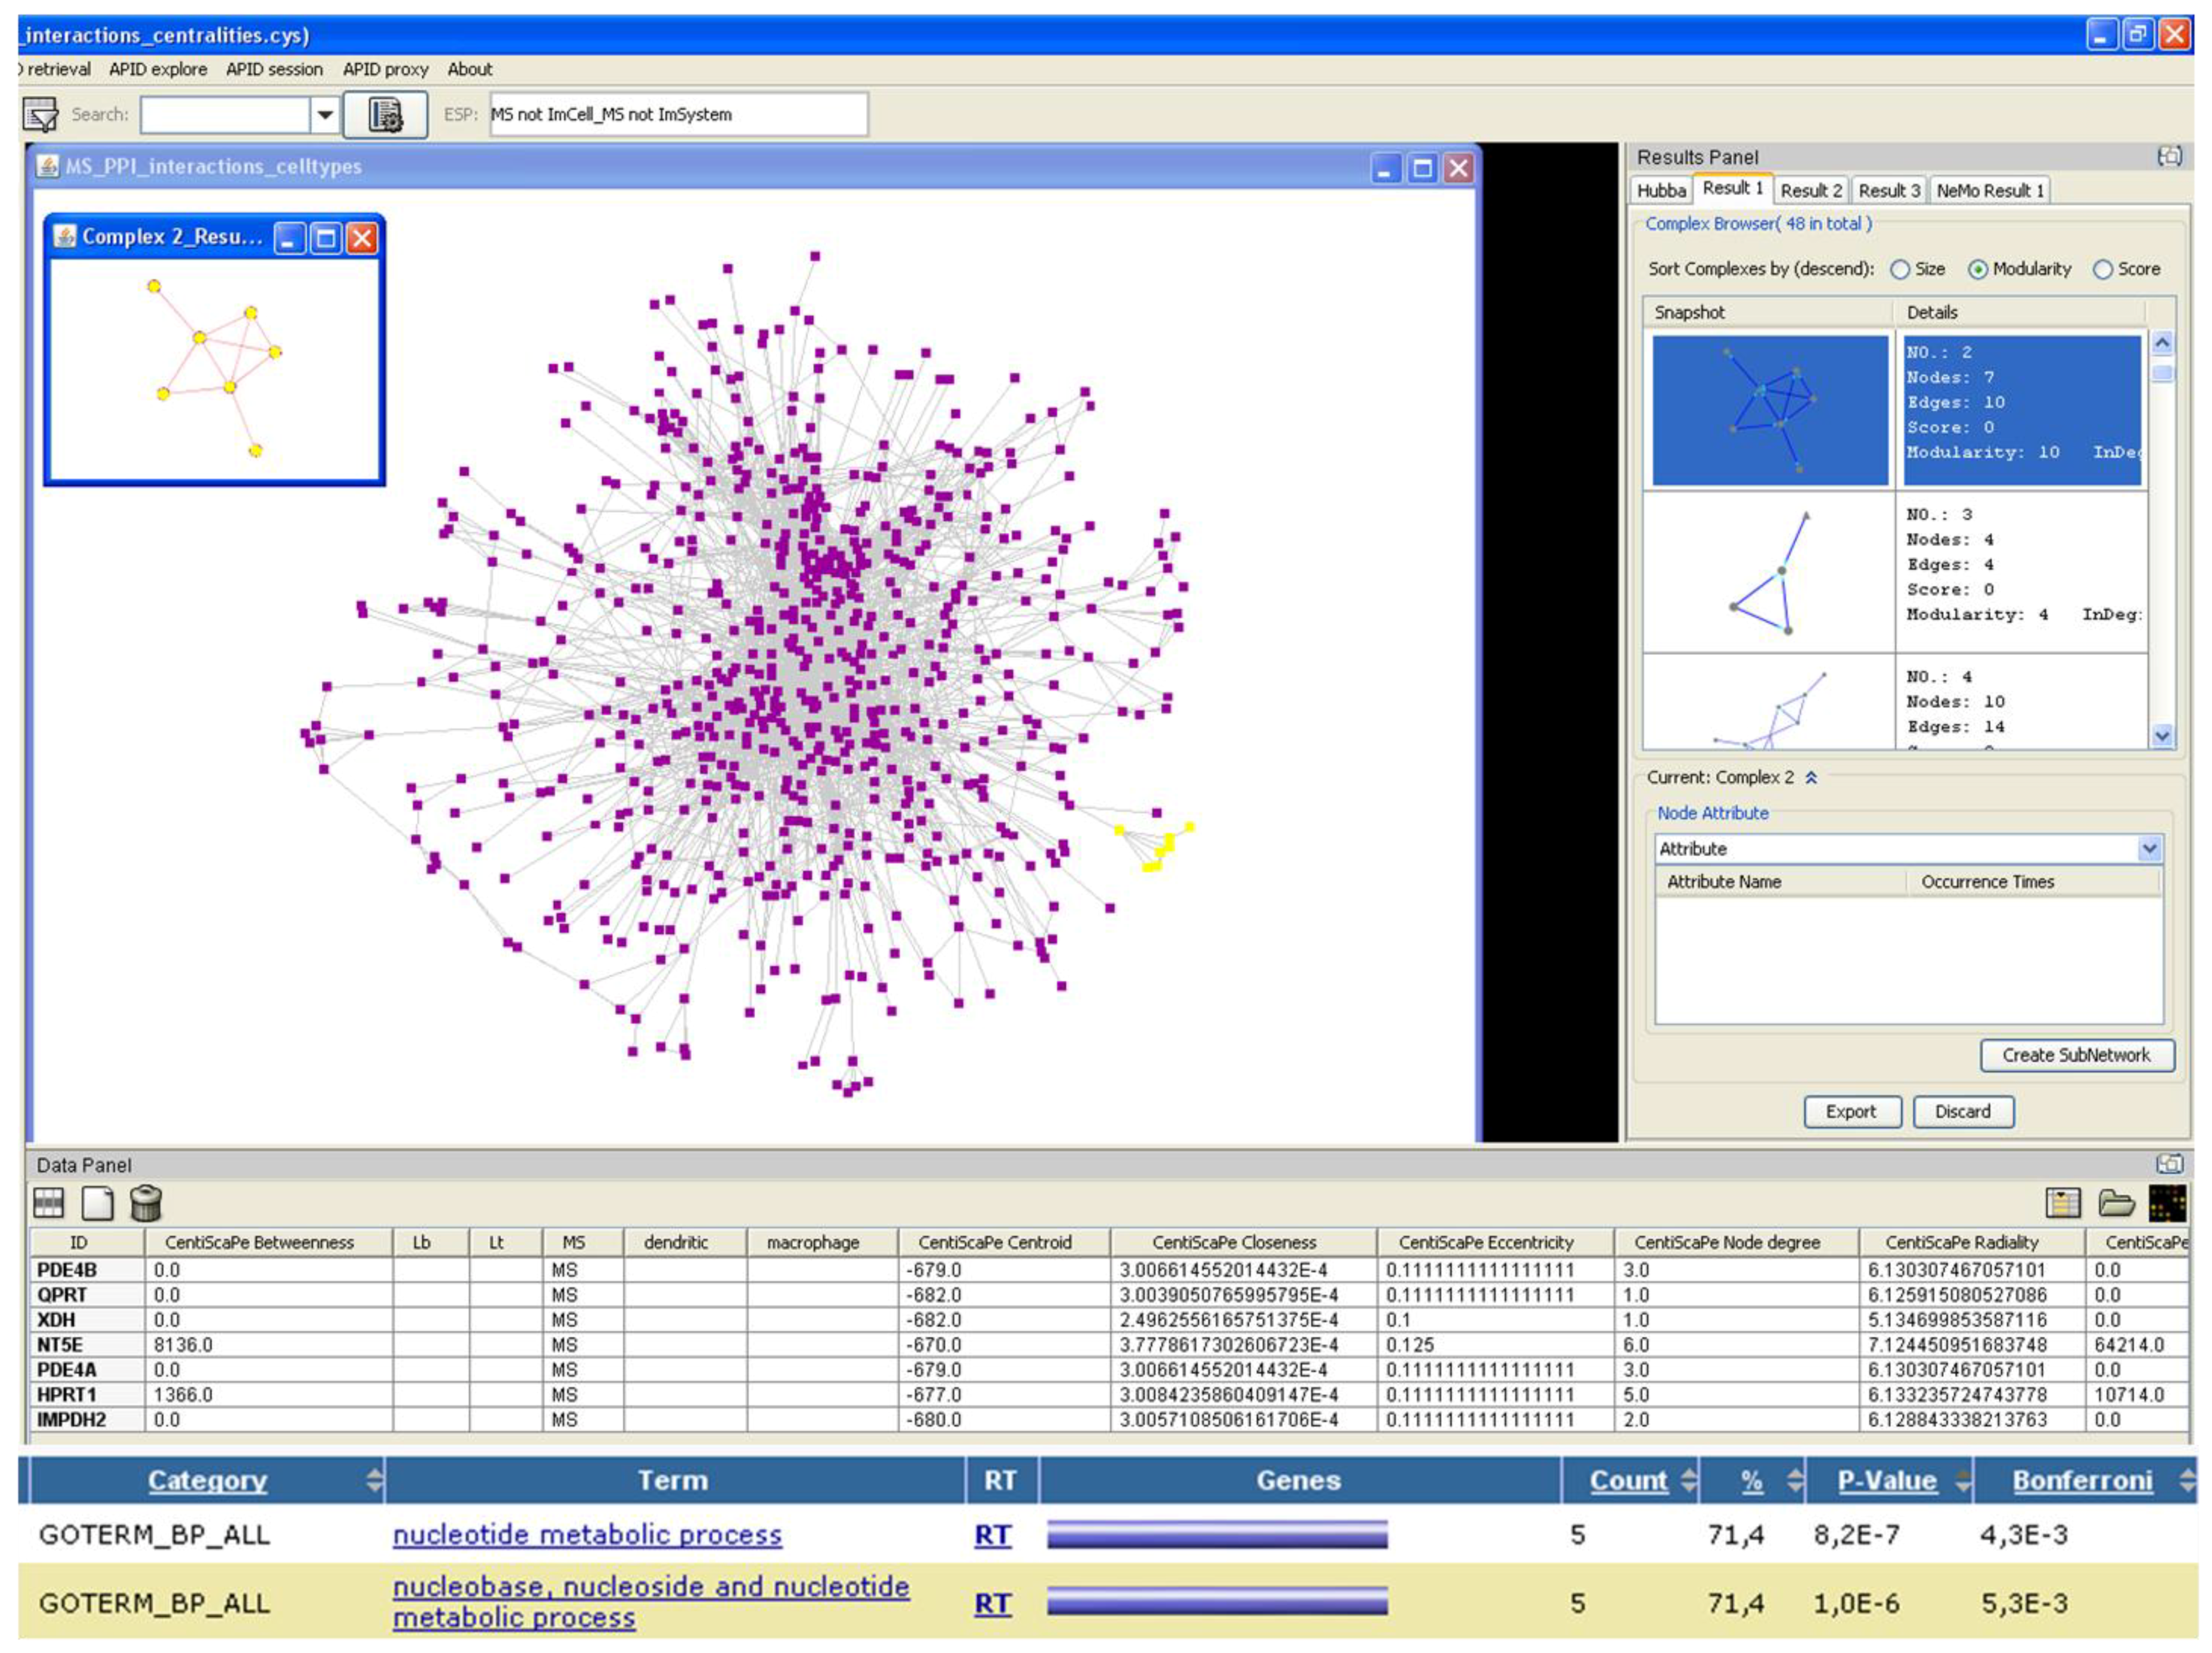Click the checkmark icon left of Search
Viewport: 2212px width, 1653px height.
pos(41,115)
